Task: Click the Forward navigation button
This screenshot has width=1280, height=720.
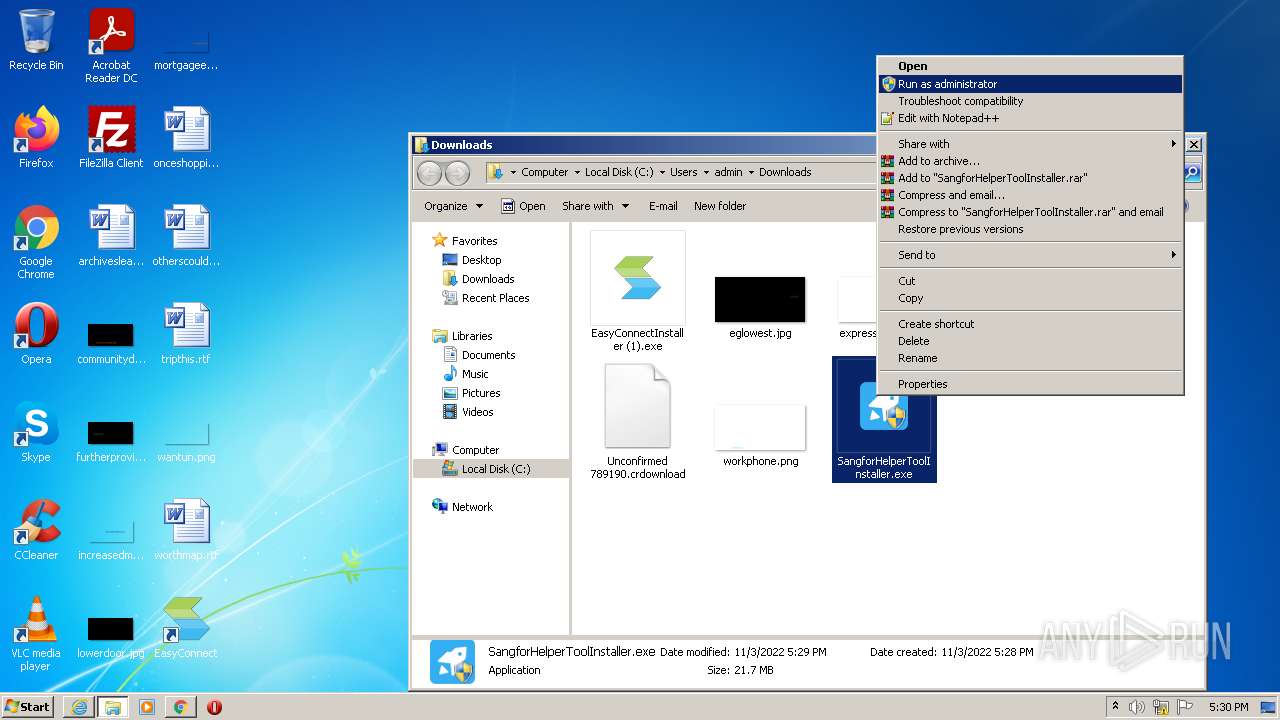Action: click(x=457, y=173)
